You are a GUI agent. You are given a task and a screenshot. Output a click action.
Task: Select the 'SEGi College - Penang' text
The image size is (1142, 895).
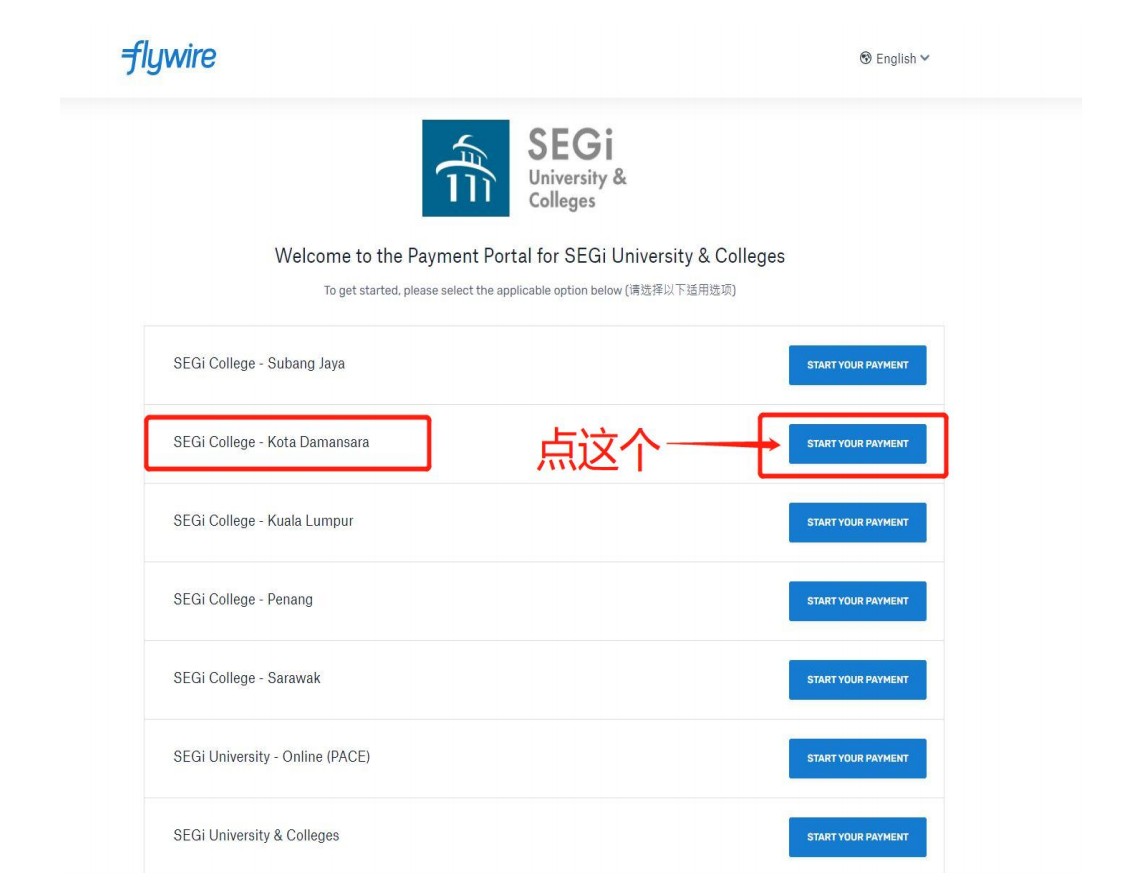pyautogui.click(x=243, y=599)
